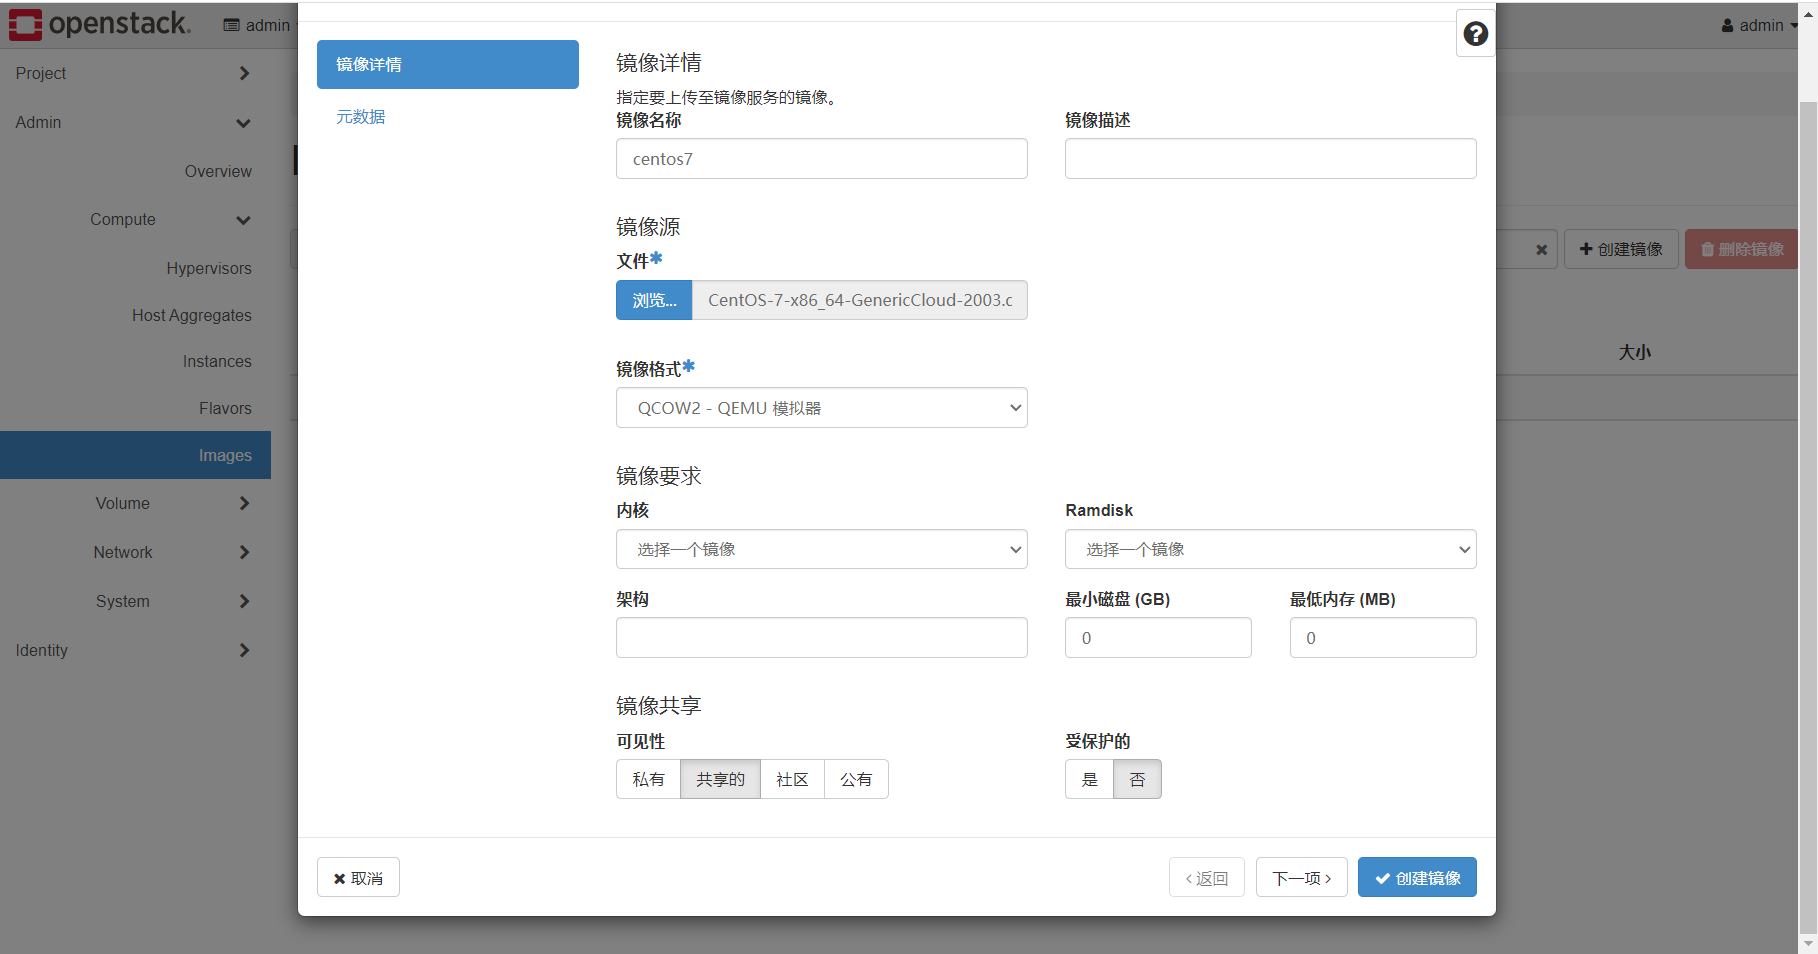Set visibility to 共享的
Screen dimensions: 1818x954
point(720,779)
